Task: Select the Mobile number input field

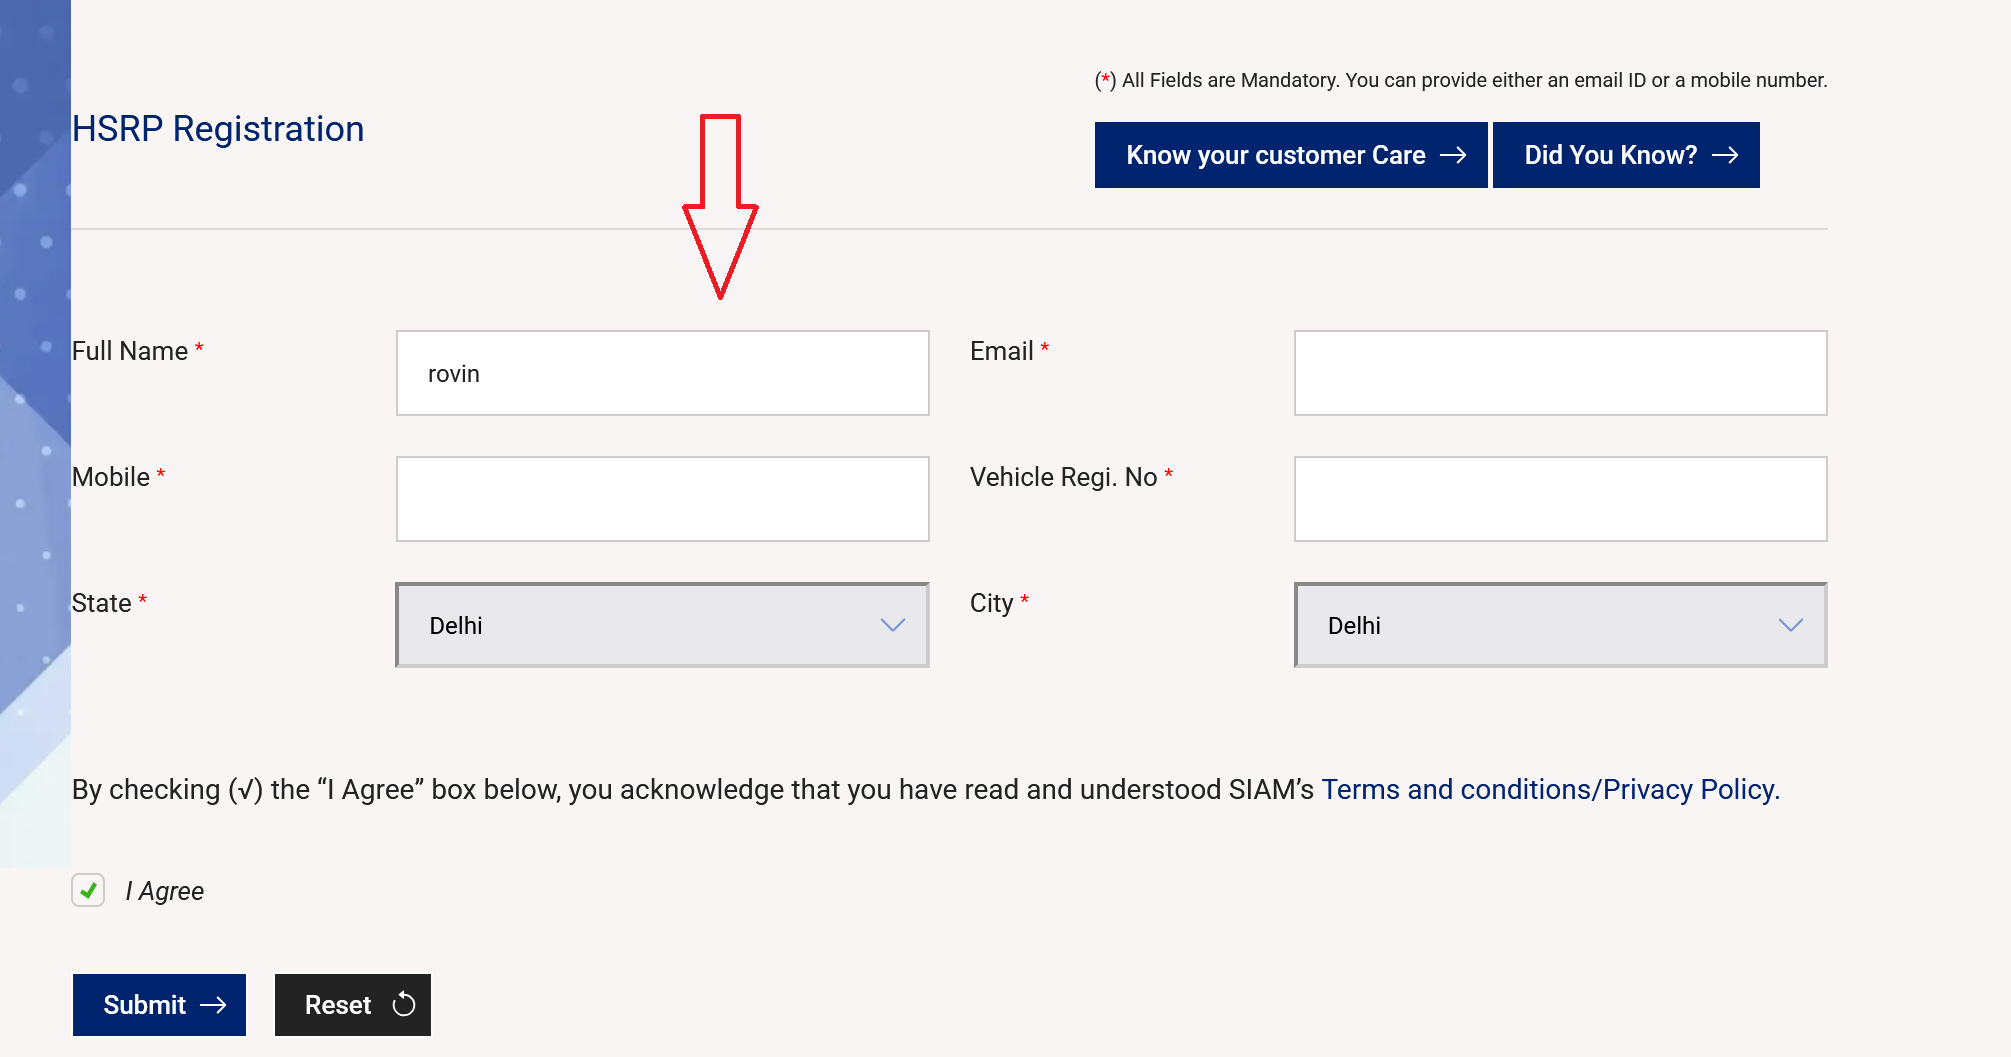Action: [662, 499]
